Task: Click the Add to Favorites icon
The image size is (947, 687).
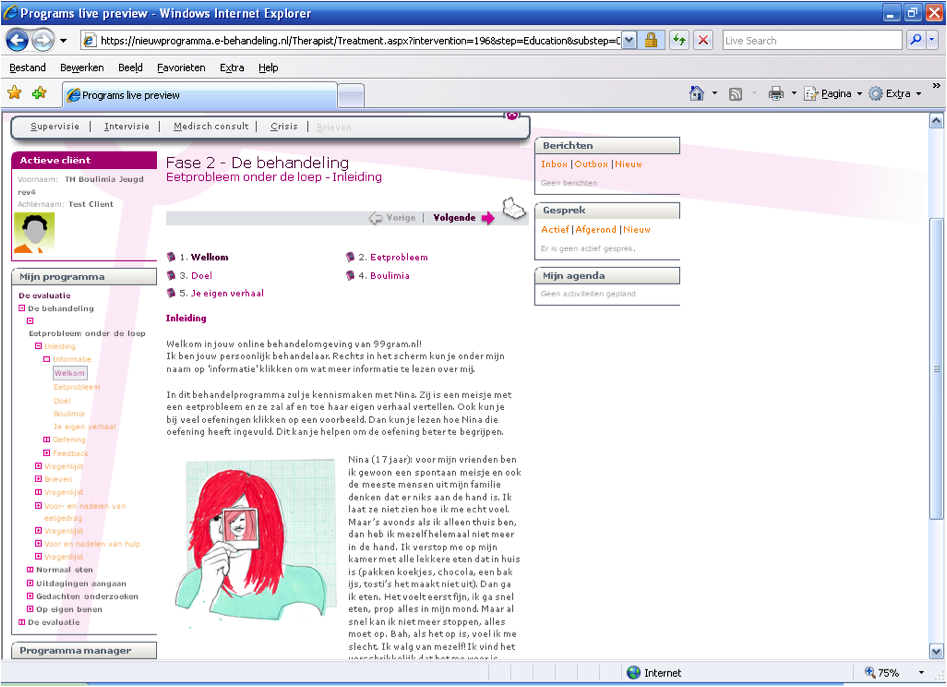Action: click(x=39, y=93)
